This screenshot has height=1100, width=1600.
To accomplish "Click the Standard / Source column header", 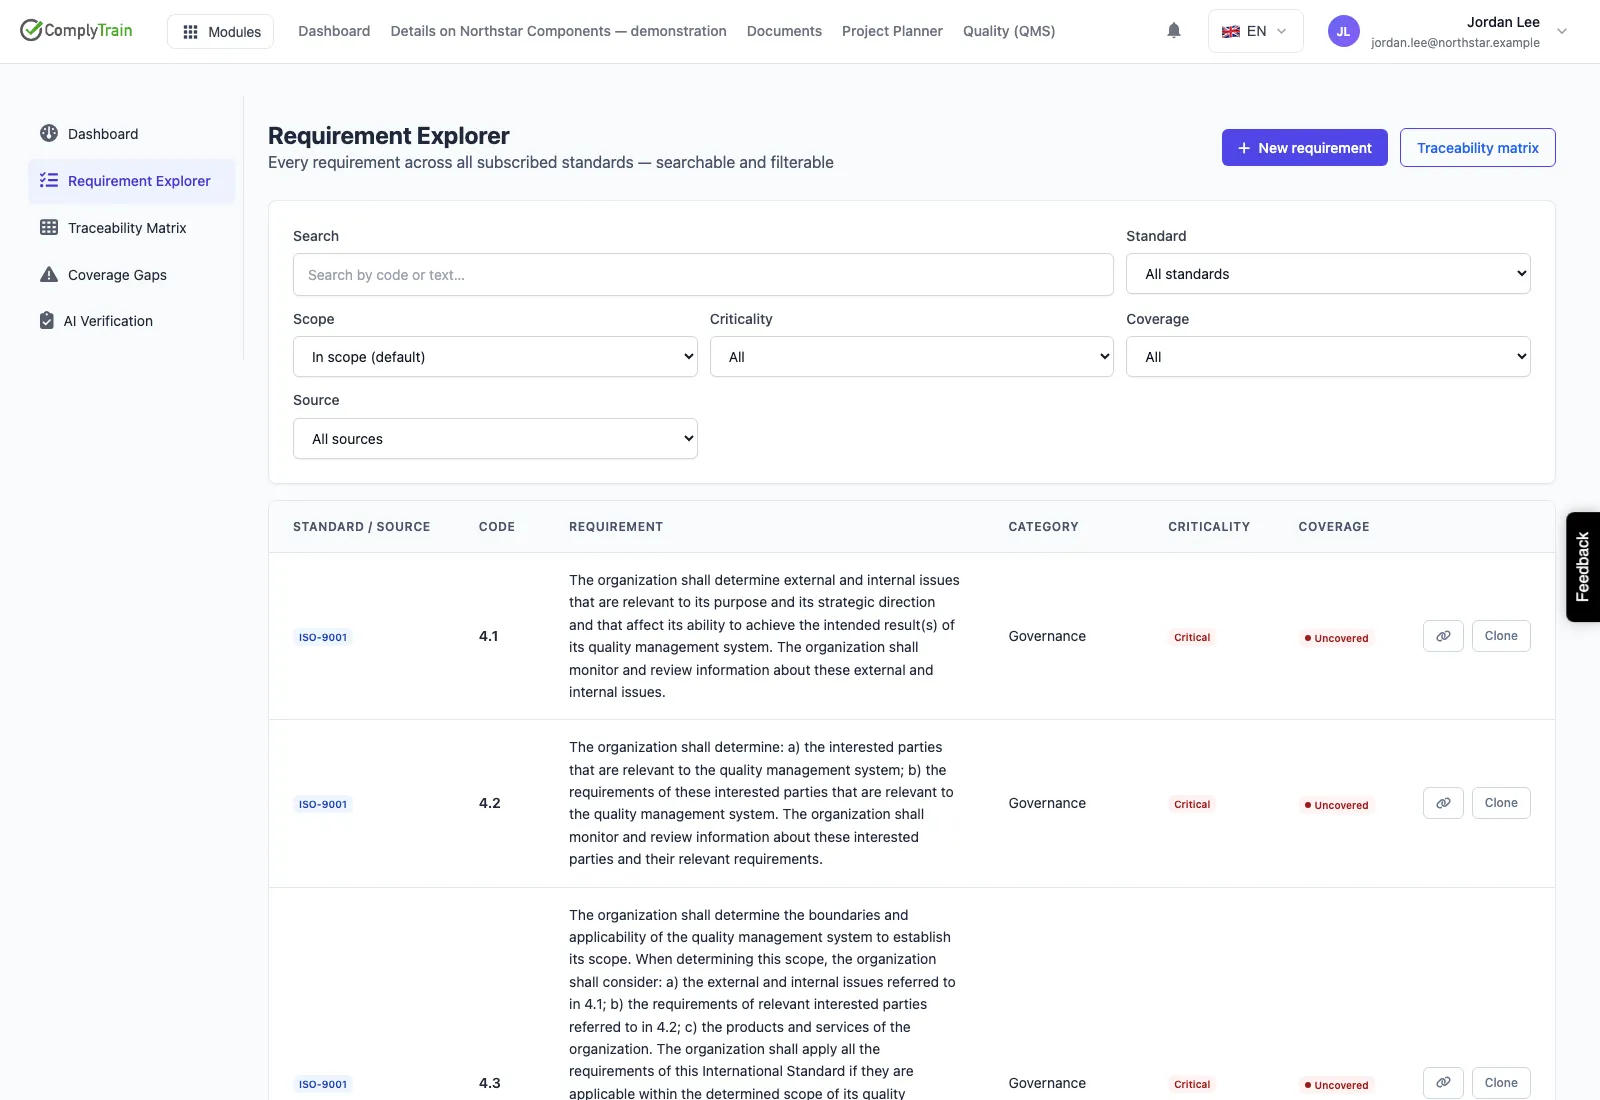I will [x=362, y=527].
